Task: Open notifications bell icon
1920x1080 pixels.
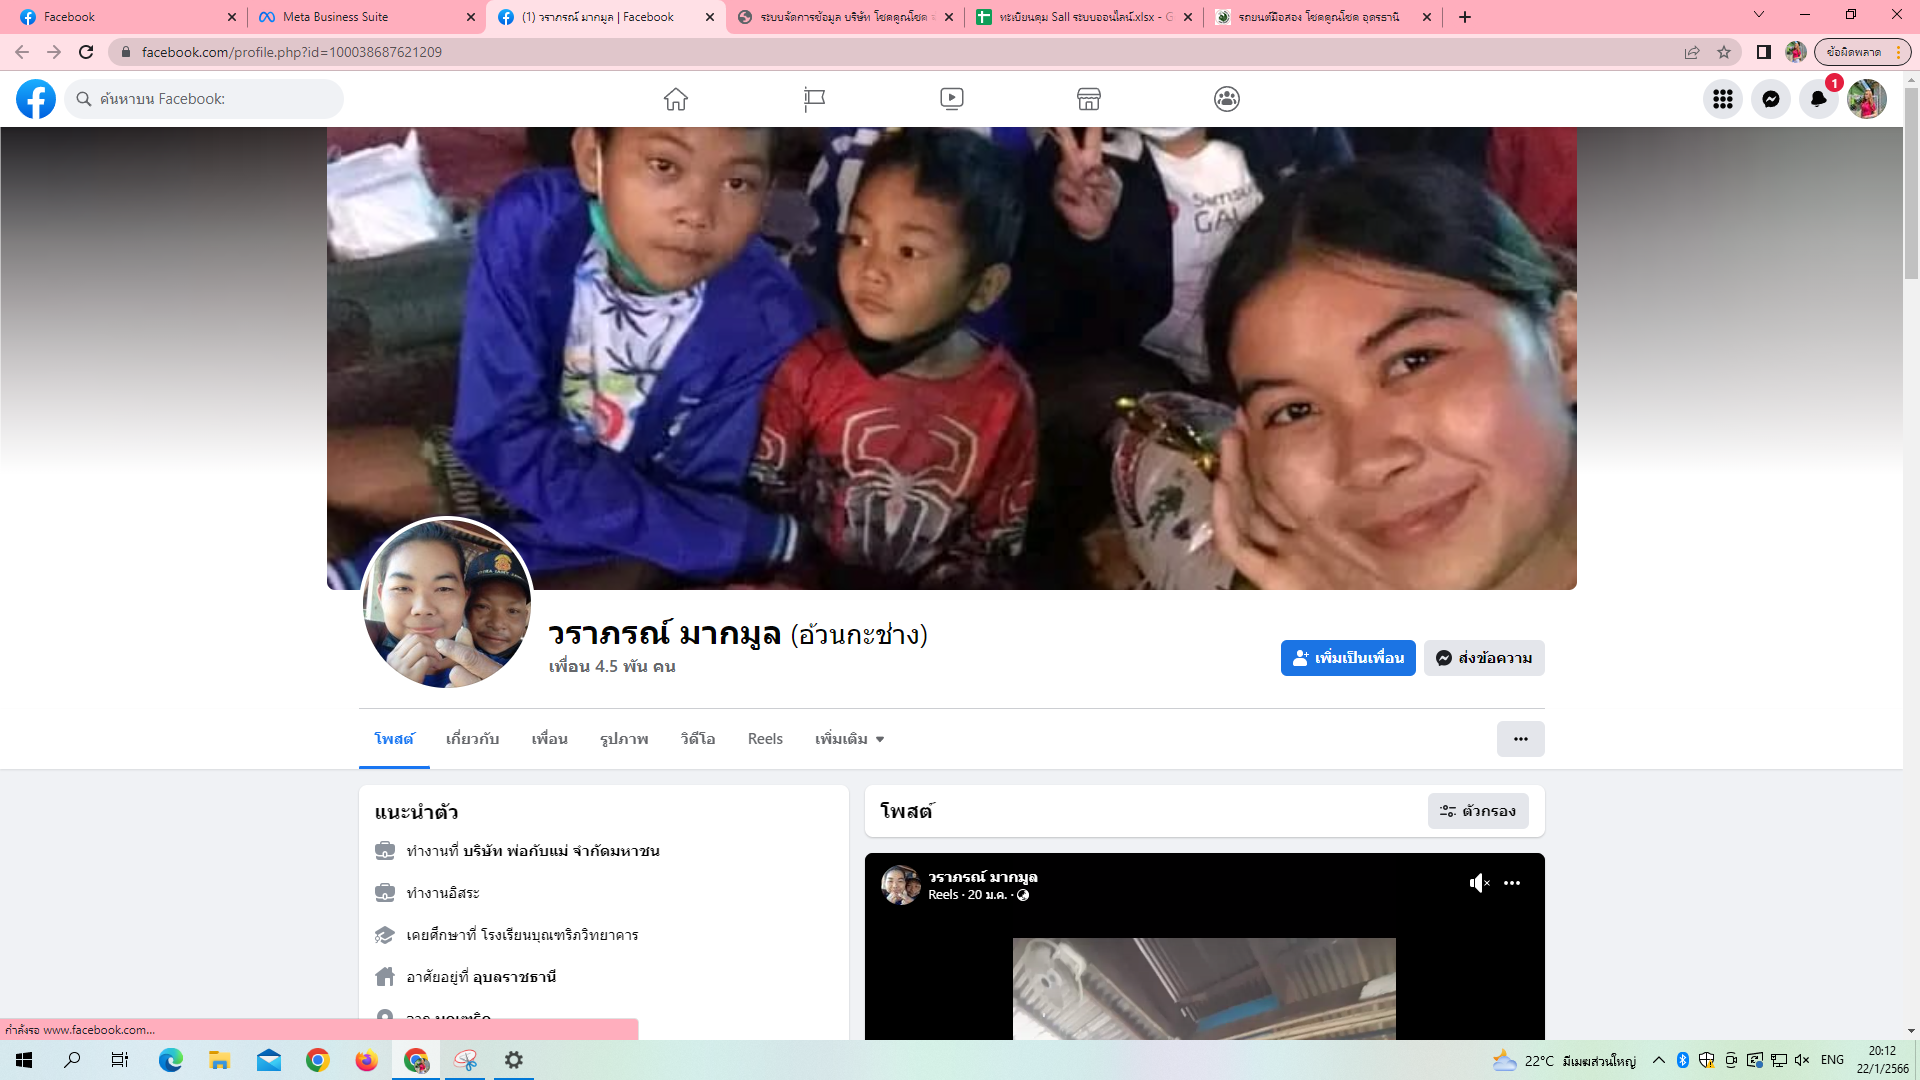Action: pos(1819,99)
